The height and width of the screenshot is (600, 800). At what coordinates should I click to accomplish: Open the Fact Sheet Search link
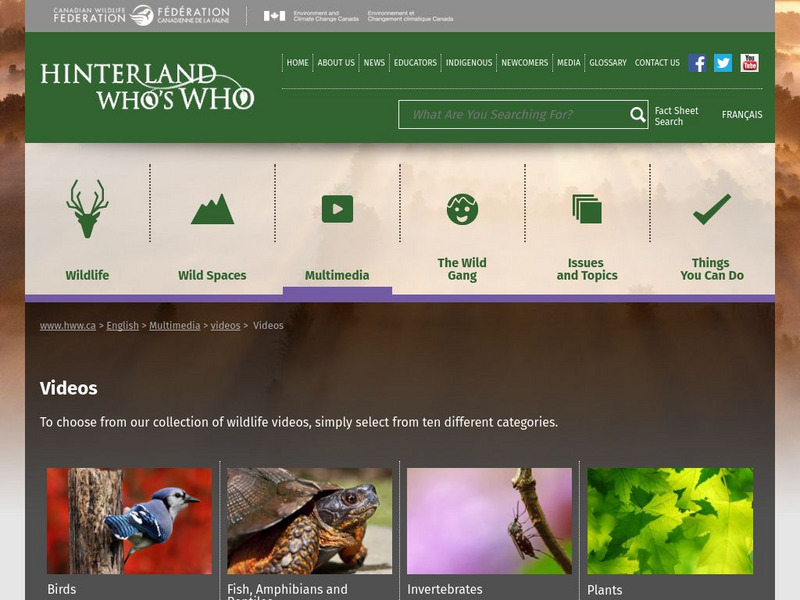click(676, 116)
